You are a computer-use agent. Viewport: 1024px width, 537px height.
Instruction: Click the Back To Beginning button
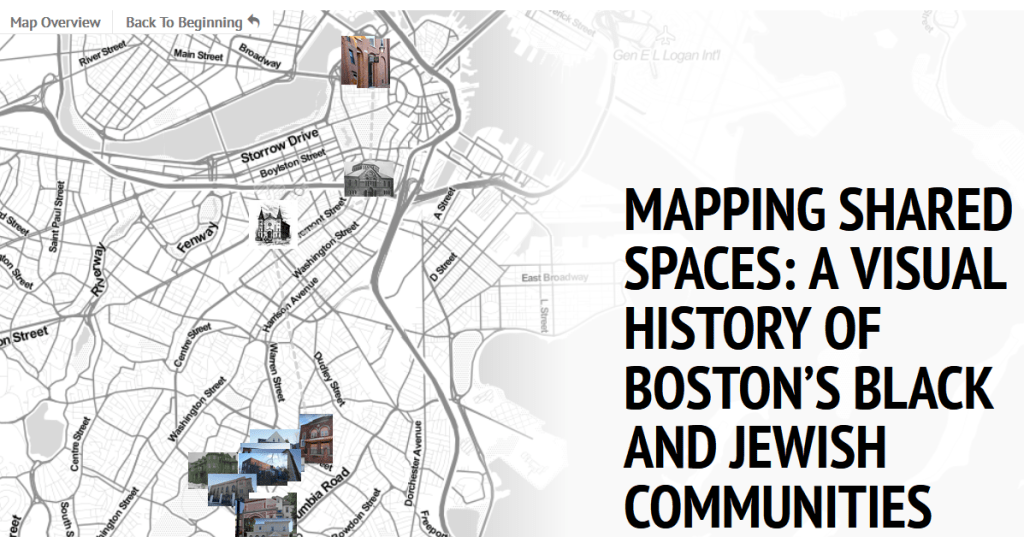184,22
